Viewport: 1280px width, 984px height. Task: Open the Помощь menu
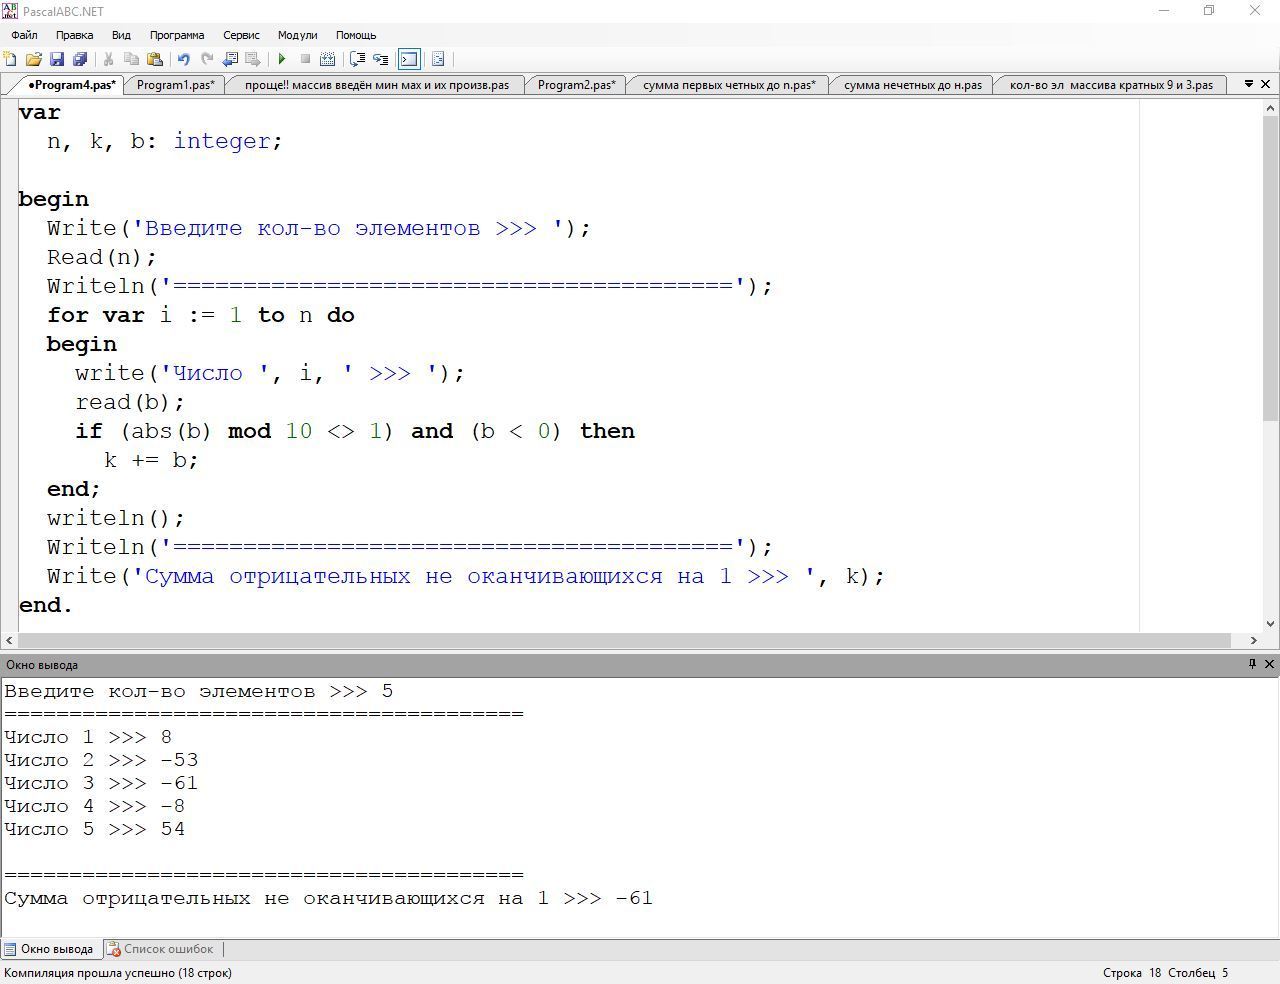356,35
